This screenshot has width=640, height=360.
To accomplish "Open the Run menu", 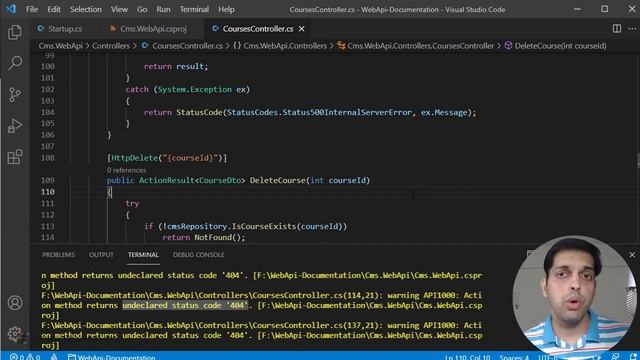I will click(163, 9).
